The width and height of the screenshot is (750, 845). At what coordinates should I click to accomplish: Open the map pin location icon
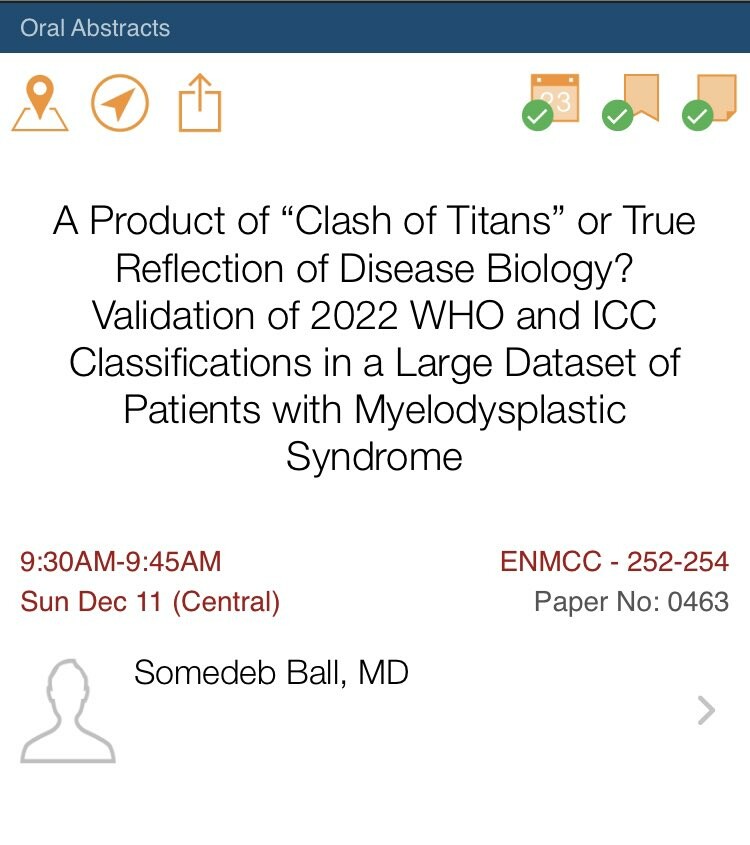(x=40, y=103)
